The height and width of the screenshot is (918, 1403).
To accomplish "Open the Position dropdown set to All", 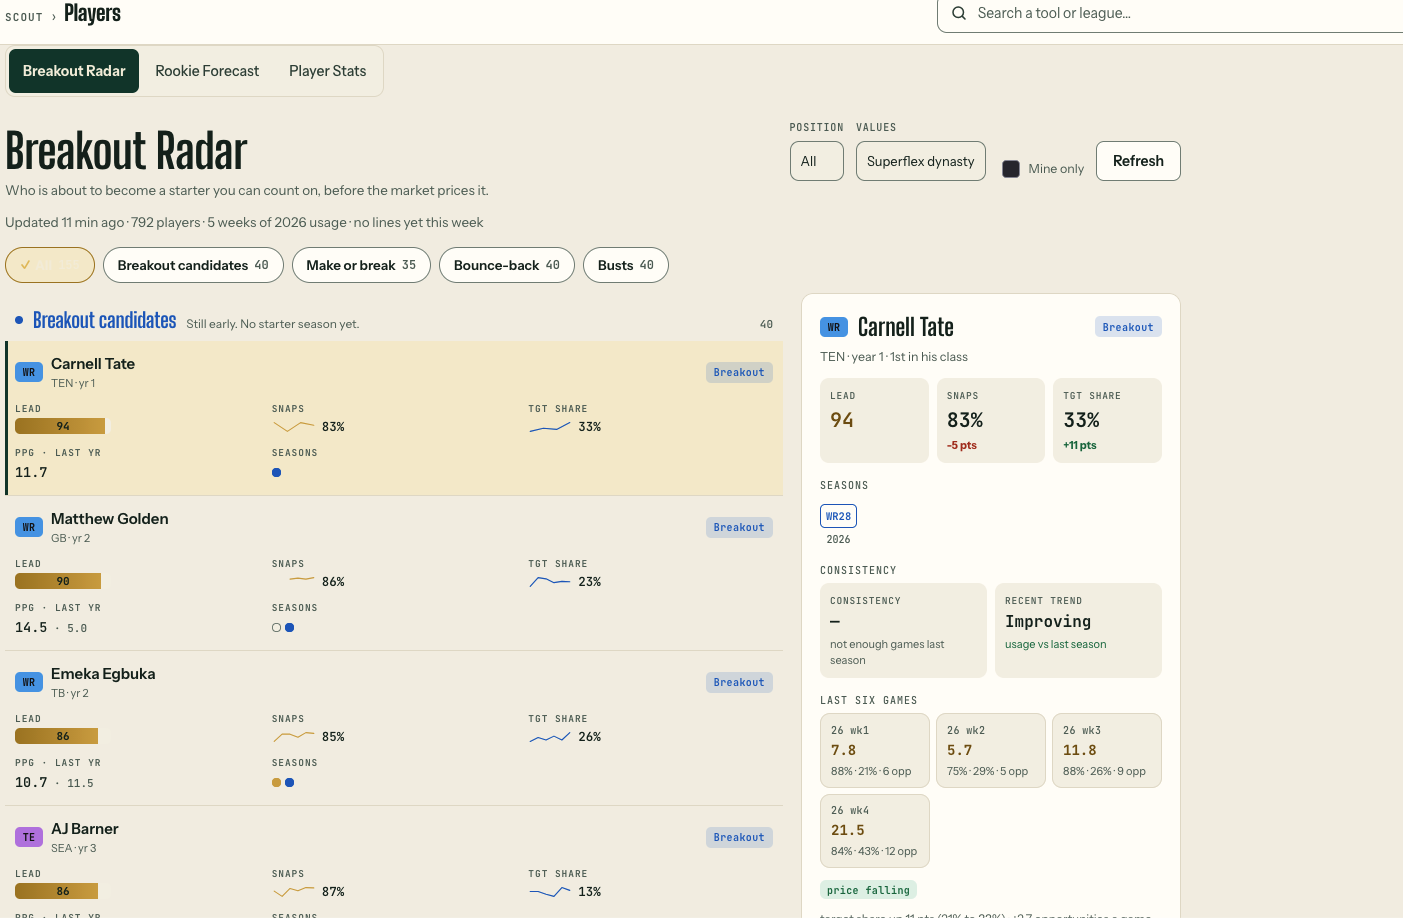I will pyautogui.click(x=817, y=161).
